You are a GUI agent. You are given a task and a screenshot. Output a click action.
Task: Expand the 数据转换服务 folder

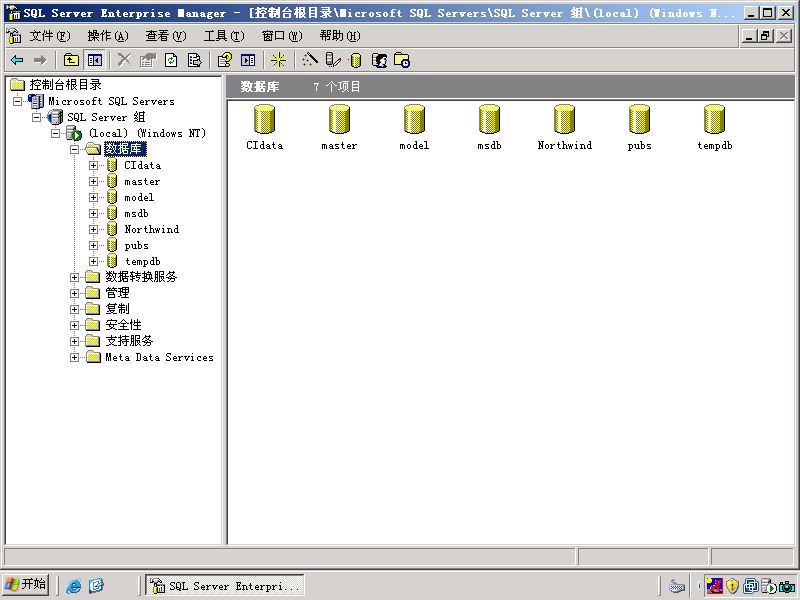(x=74, y=278)
